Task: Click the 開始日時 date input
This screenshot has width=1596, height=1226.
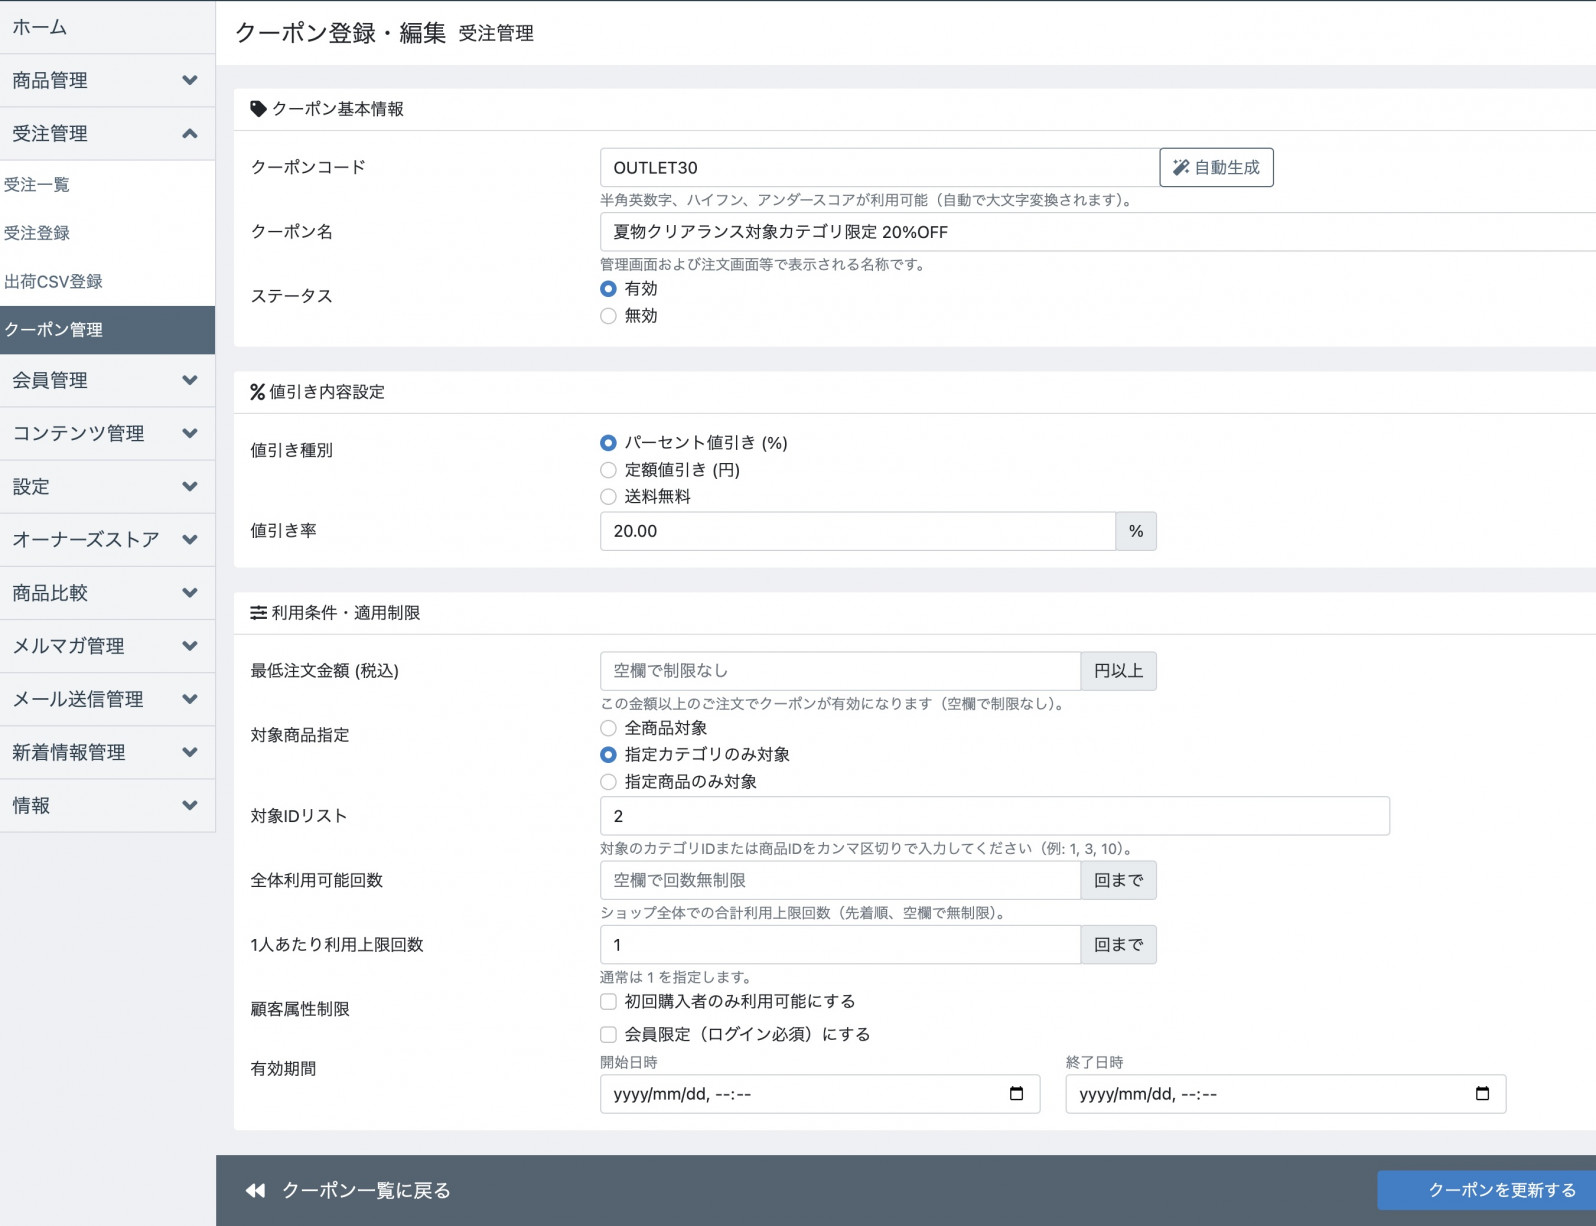Action: tap(820, 1094)
